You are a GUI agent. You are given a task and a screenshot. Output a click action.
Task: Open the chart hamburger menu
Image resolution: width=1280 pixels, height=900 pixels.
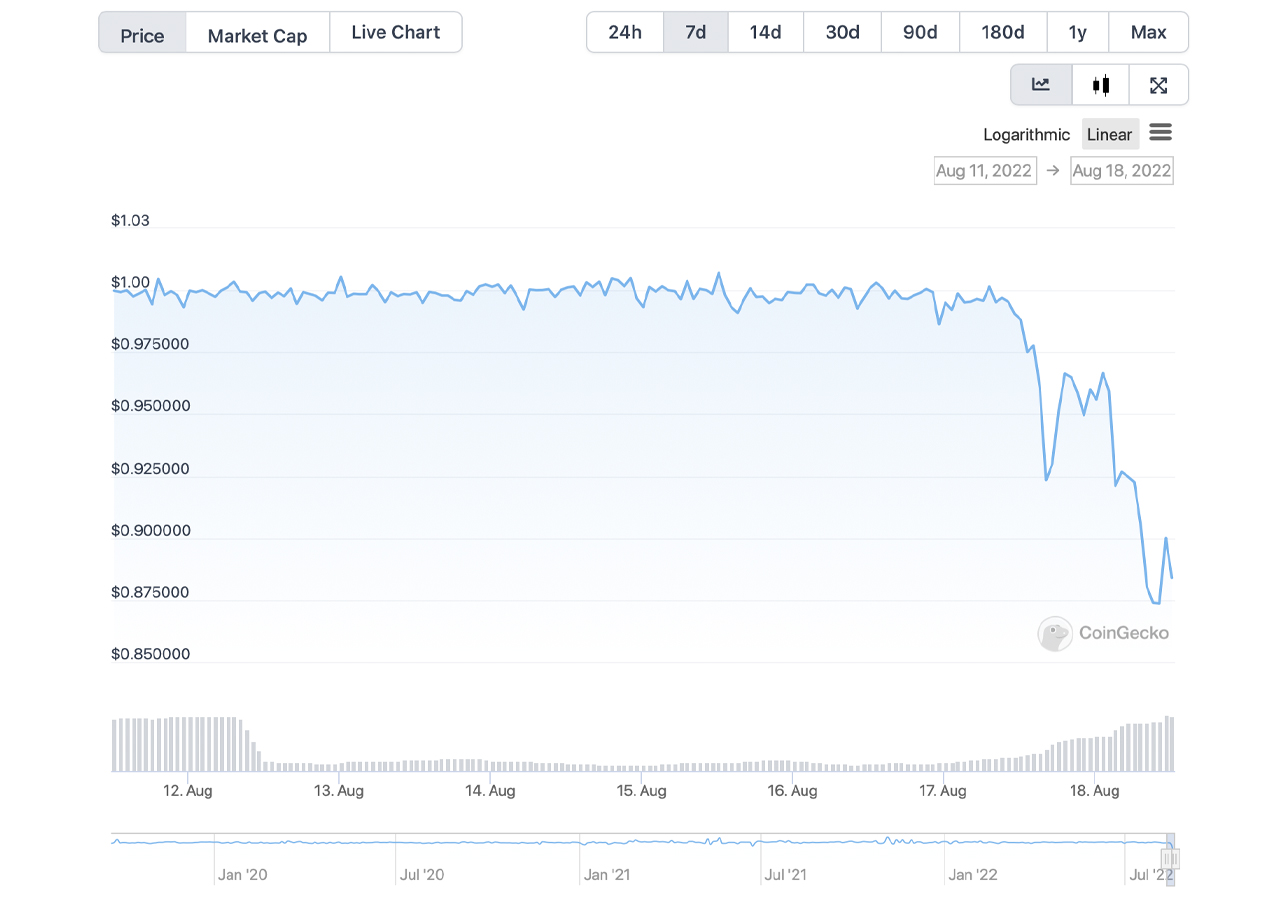pos(1160,133)
